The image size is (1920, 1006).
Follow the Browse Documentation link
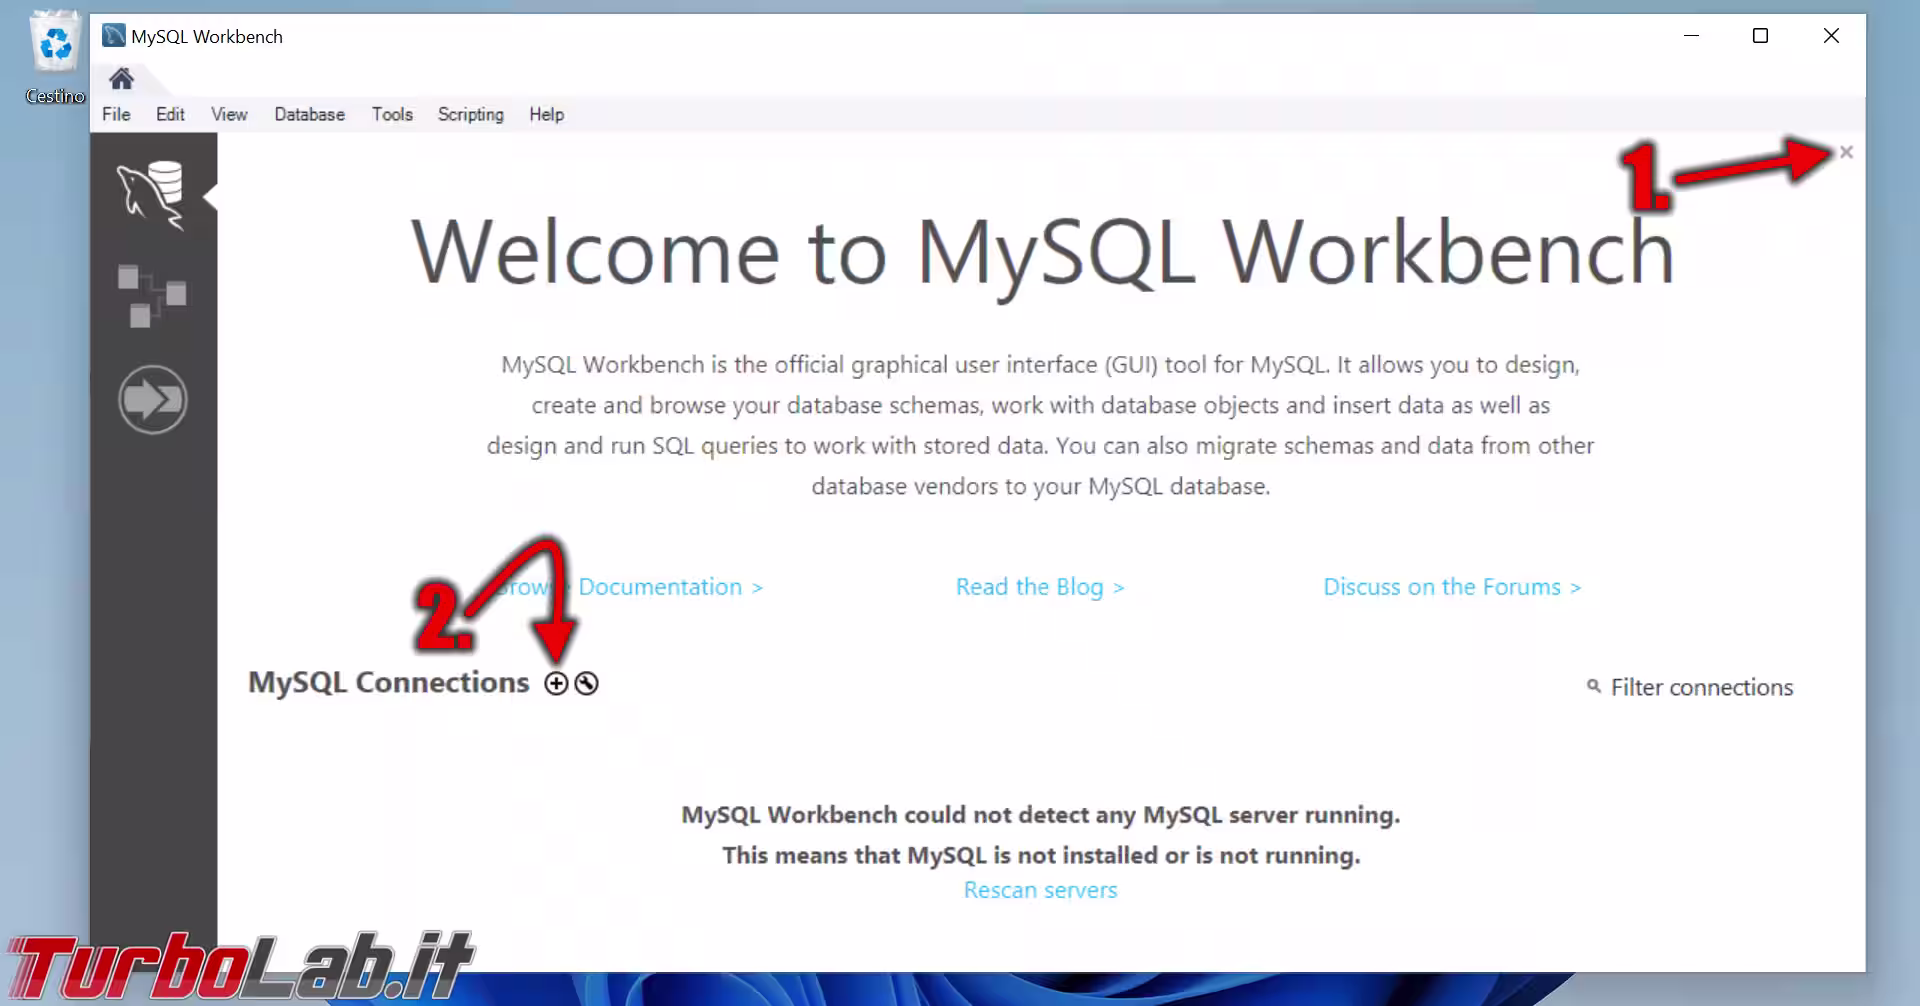630,587
